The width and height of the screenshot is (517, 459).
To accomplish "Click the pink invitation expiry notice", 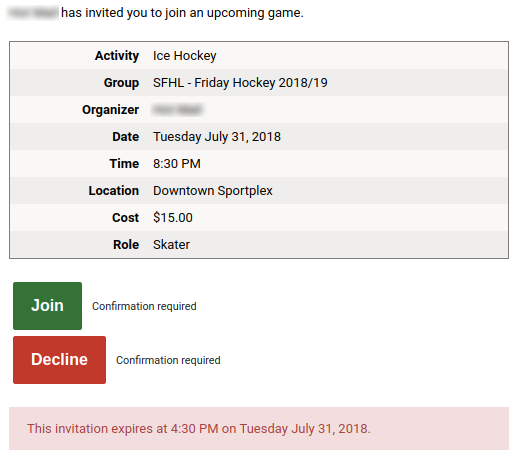I will (259, 428).
